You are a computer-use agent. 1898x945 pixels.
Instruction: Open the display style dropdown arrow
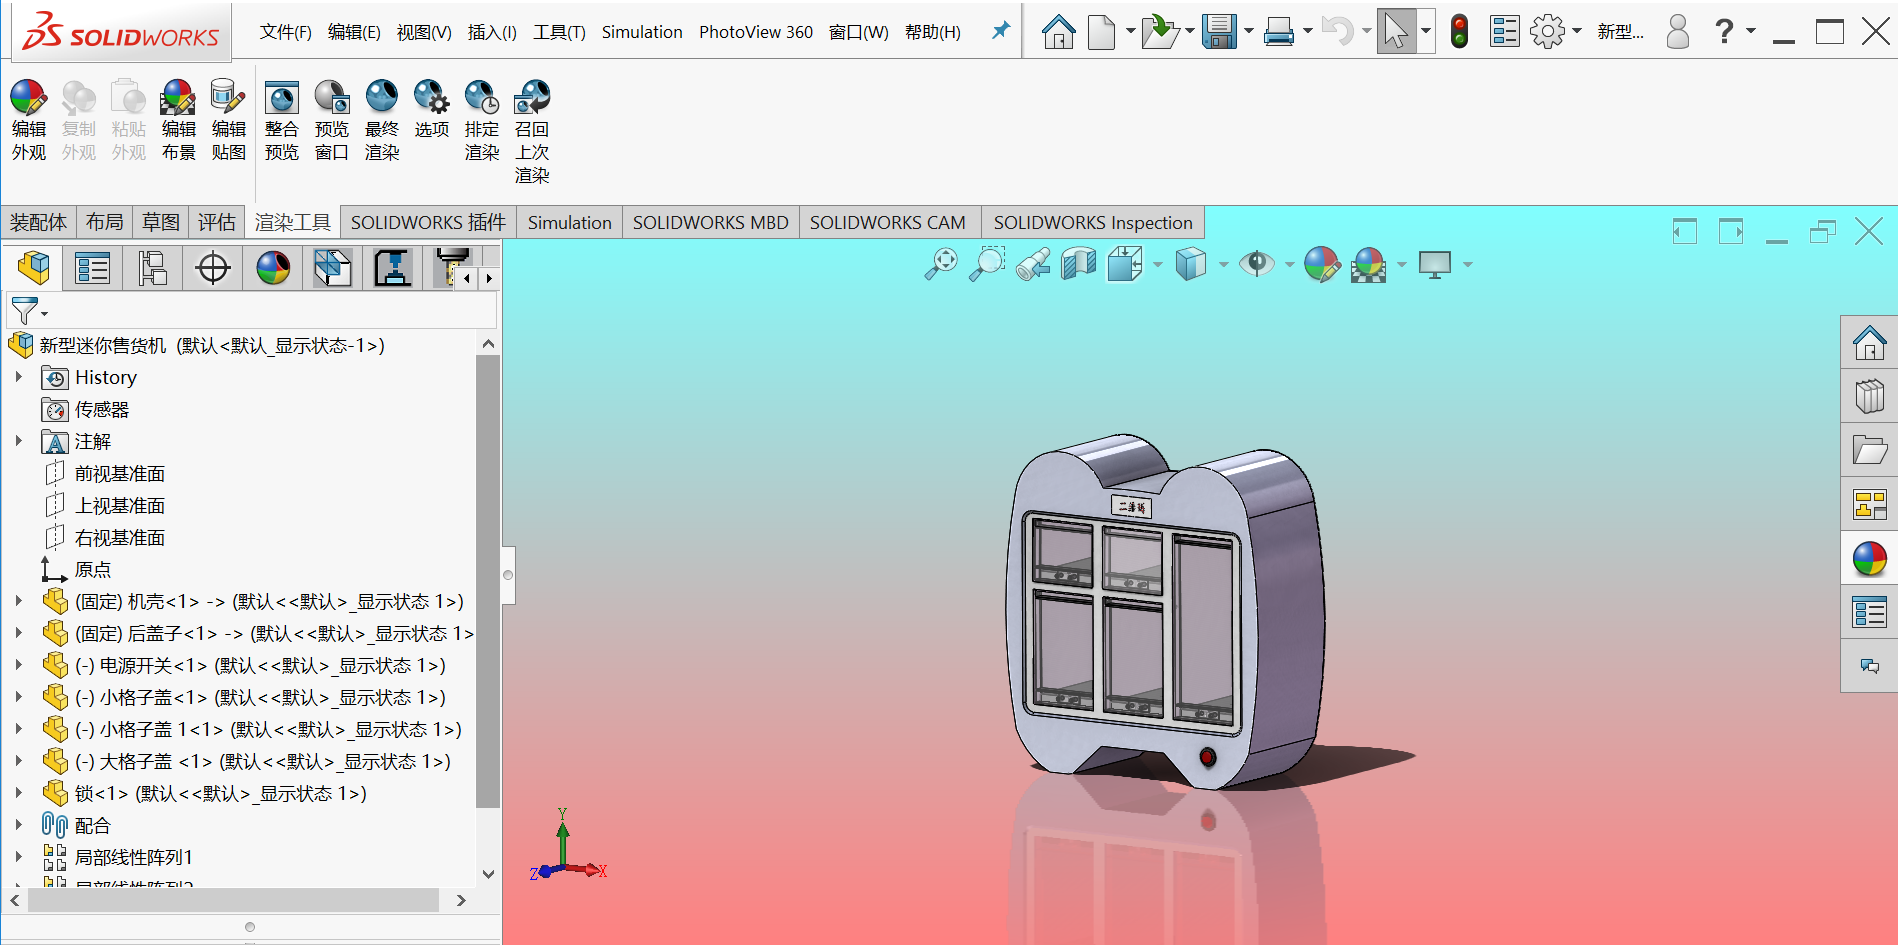pyautogui.click(x=1223, y=265)
